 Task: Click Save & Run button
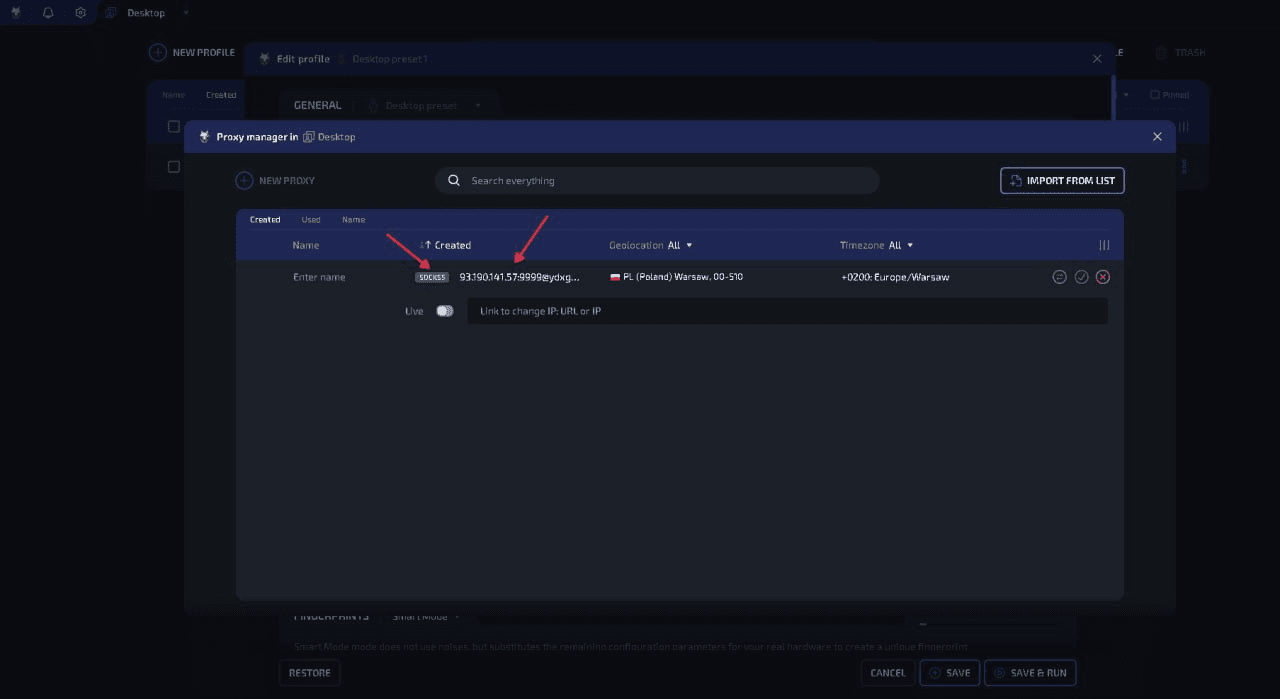(1030, 673)
